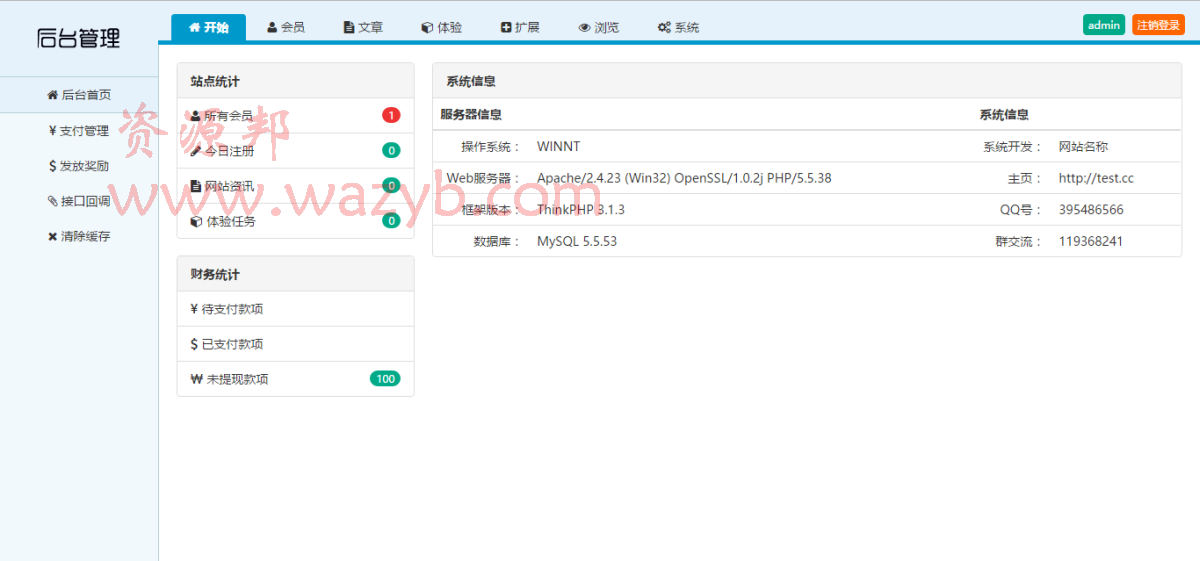Image resolution: width=1200 pixels, height=561 pixels.
Task: Select the 体验 tab
Action: pos(441,27)
